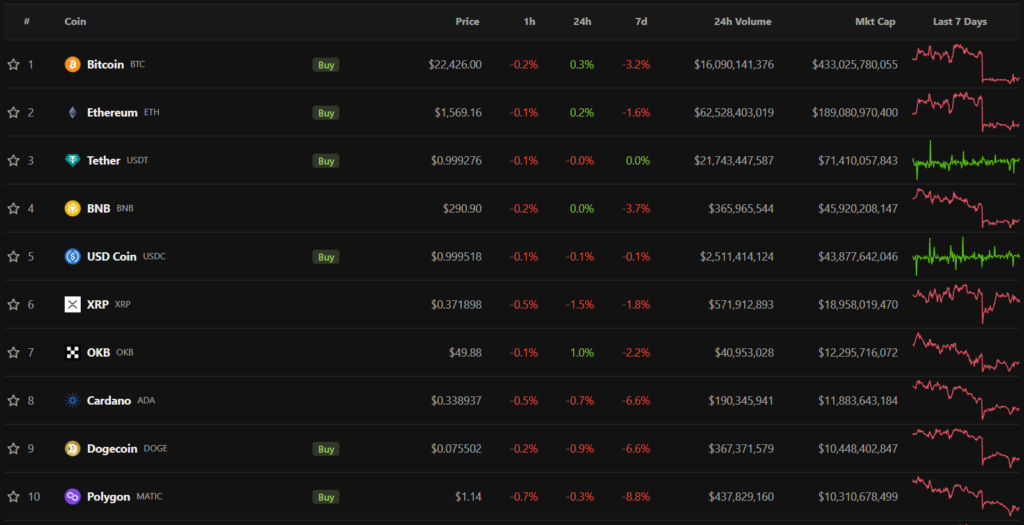Click the BNB coin logo icon

pos(72,208)
